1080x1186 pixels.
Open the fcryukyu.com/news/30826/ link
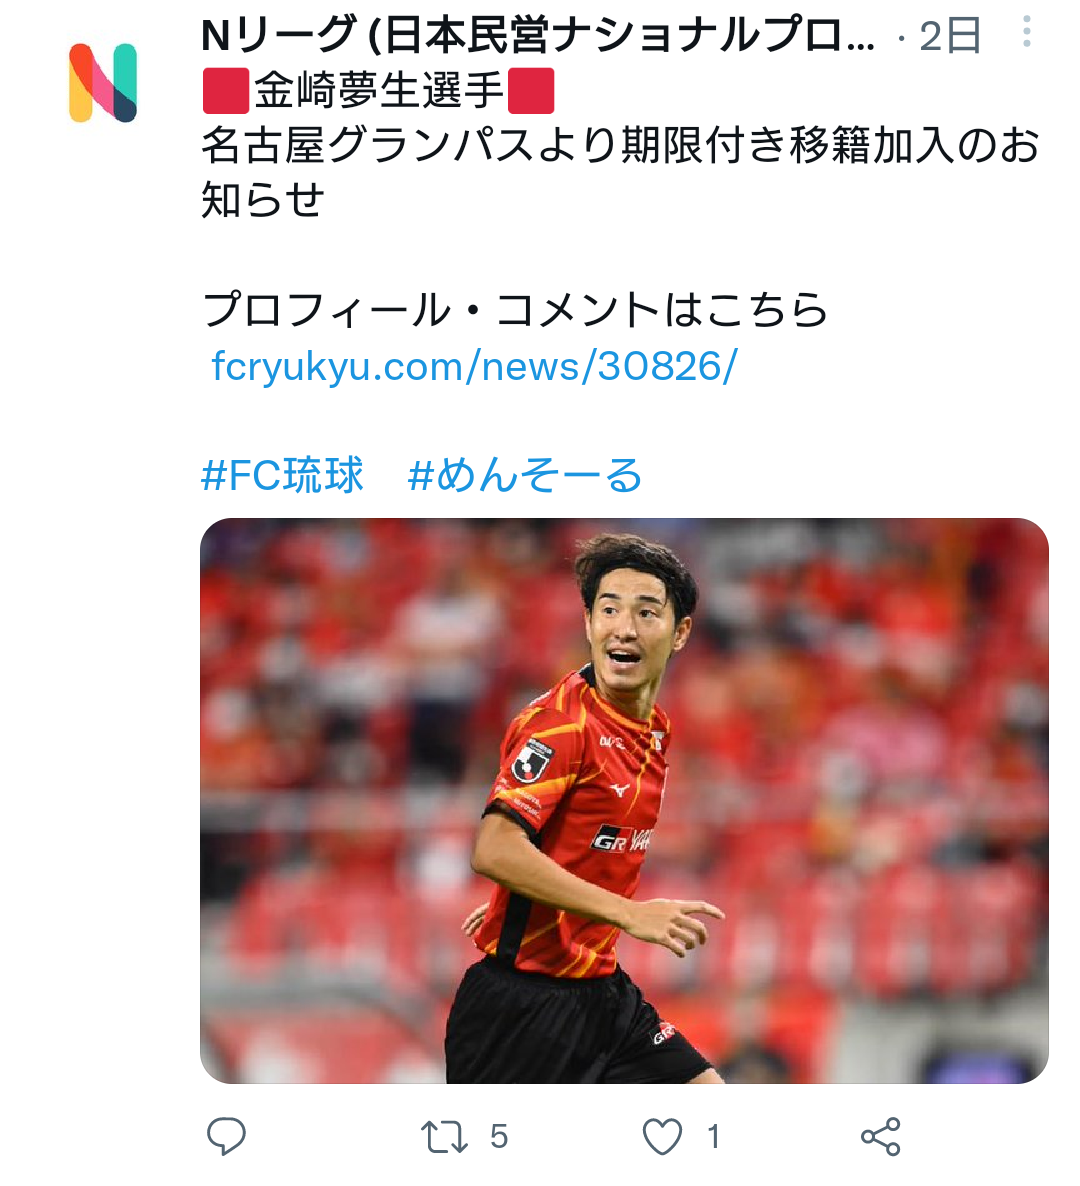pos(474,367)
